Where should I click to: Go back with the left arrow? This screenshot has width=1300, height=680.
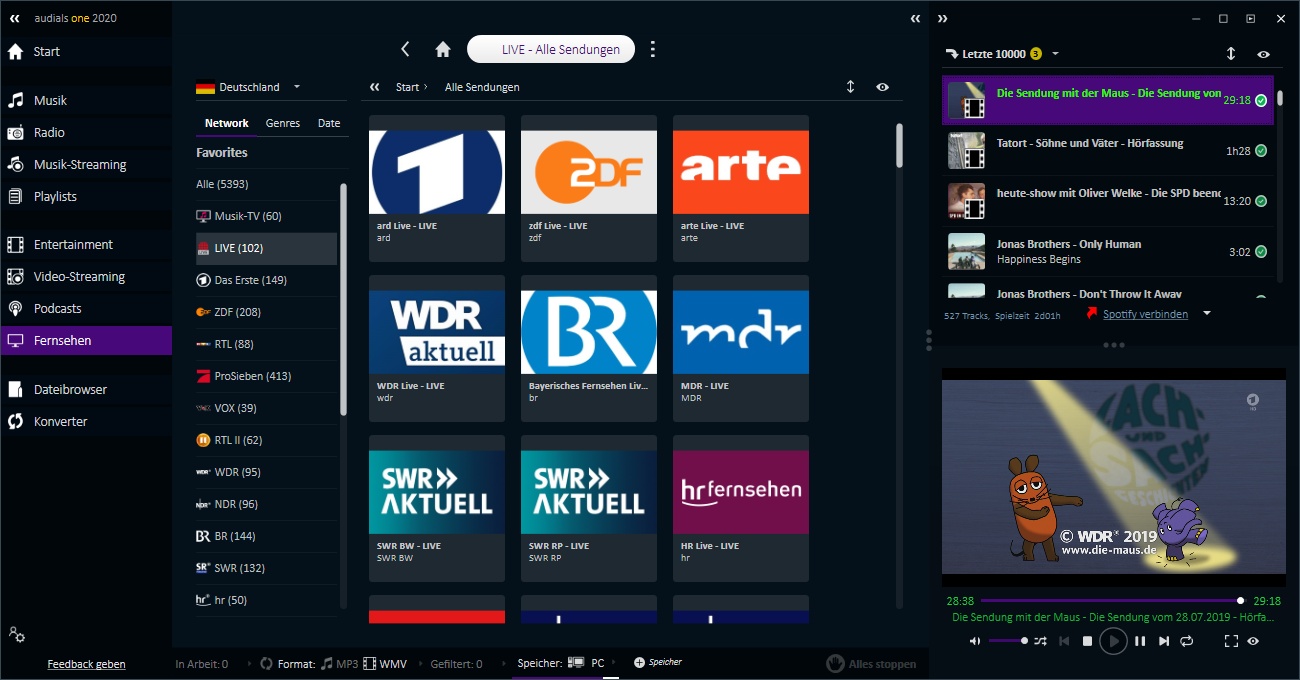[405, 49]
